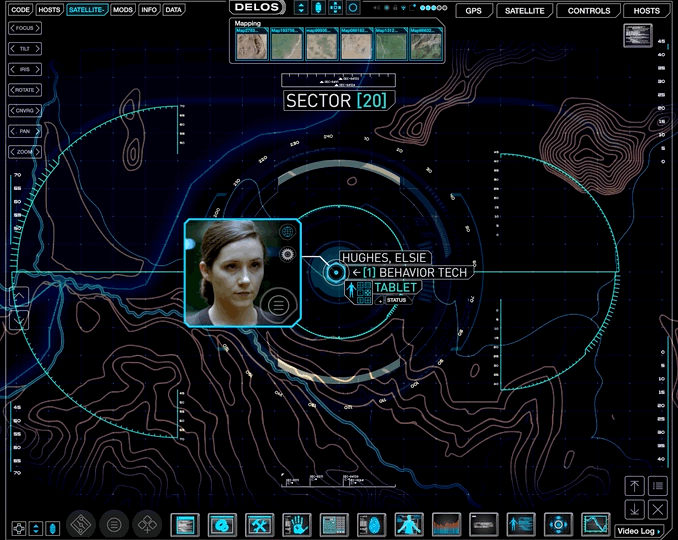Screen dimensions: 678x540
Task: Click the CONTROLS button
Action: (x=588, y=11)
